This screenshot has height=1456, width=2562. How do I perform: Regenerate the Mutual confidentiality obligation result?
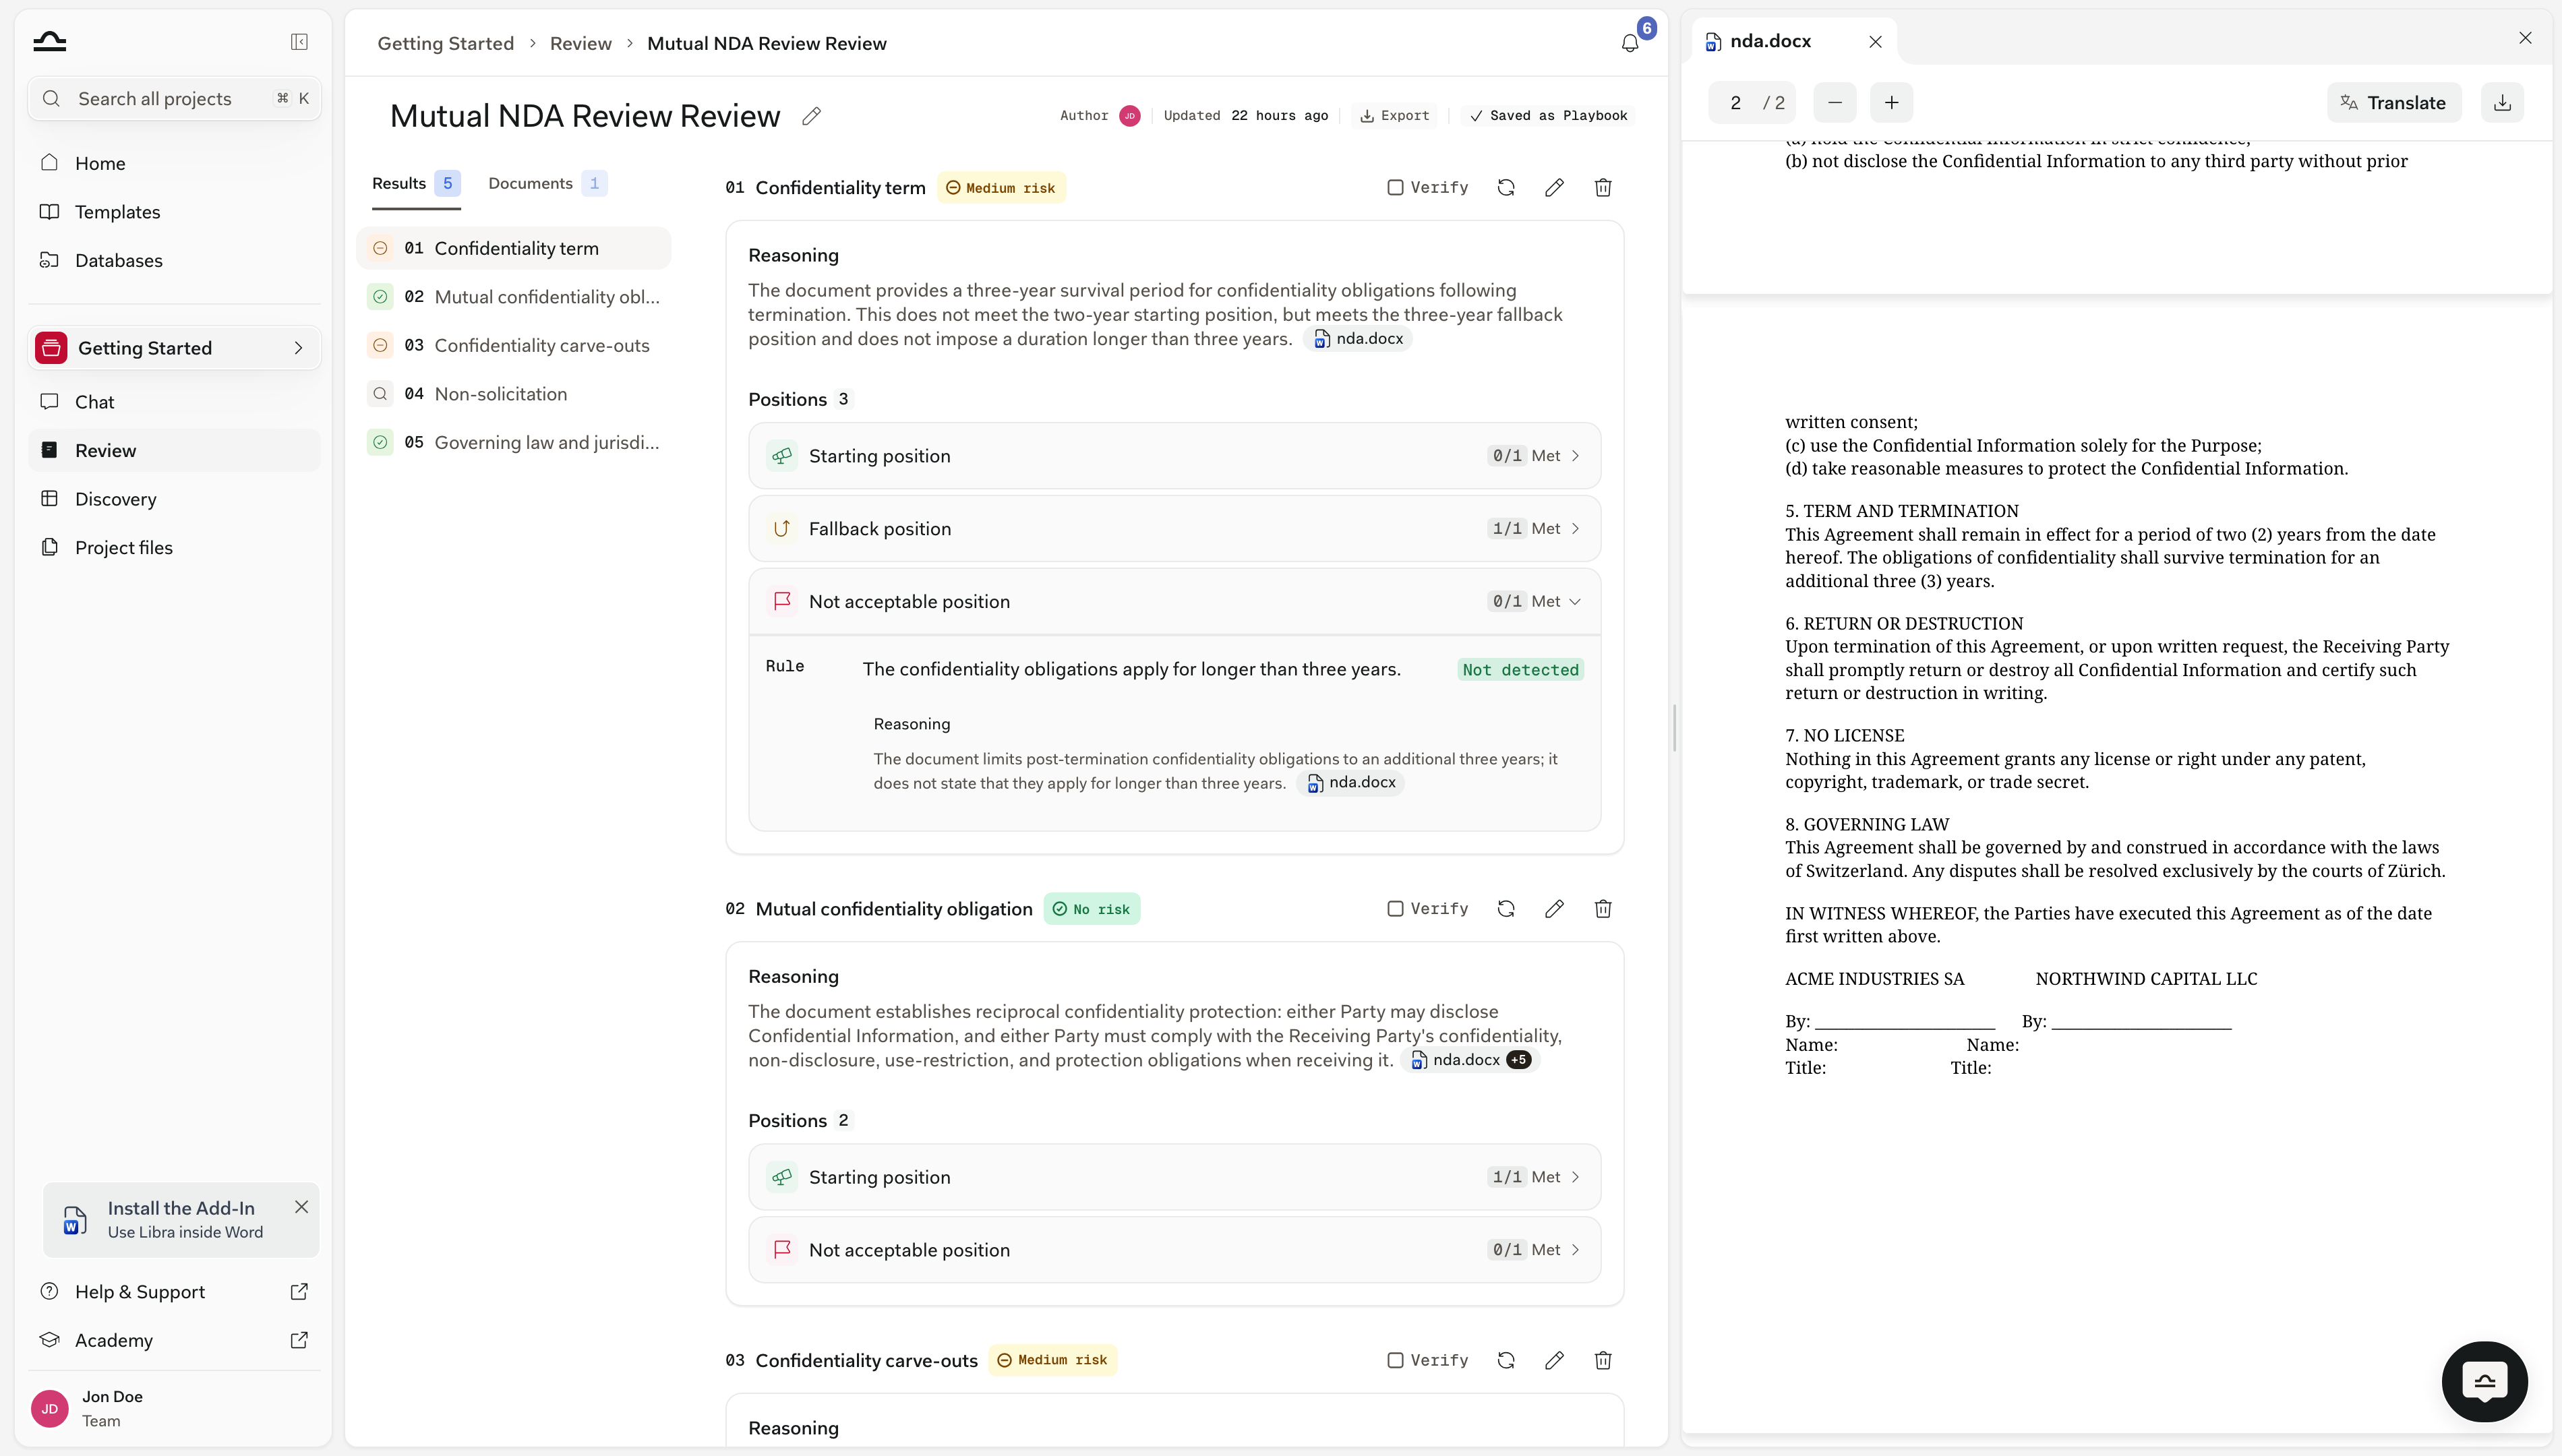pyautogui.click(x=1506, y=909)
